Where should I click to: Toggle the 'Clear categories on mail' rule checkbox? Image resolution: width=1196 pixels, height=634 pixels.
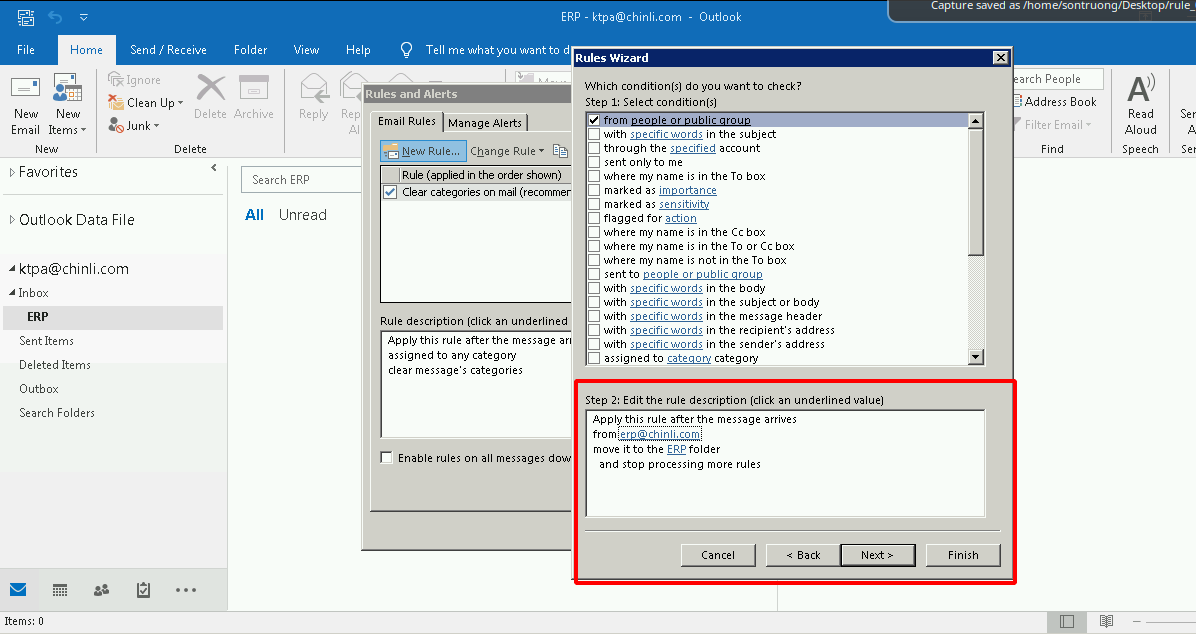(x=391, y=192)
